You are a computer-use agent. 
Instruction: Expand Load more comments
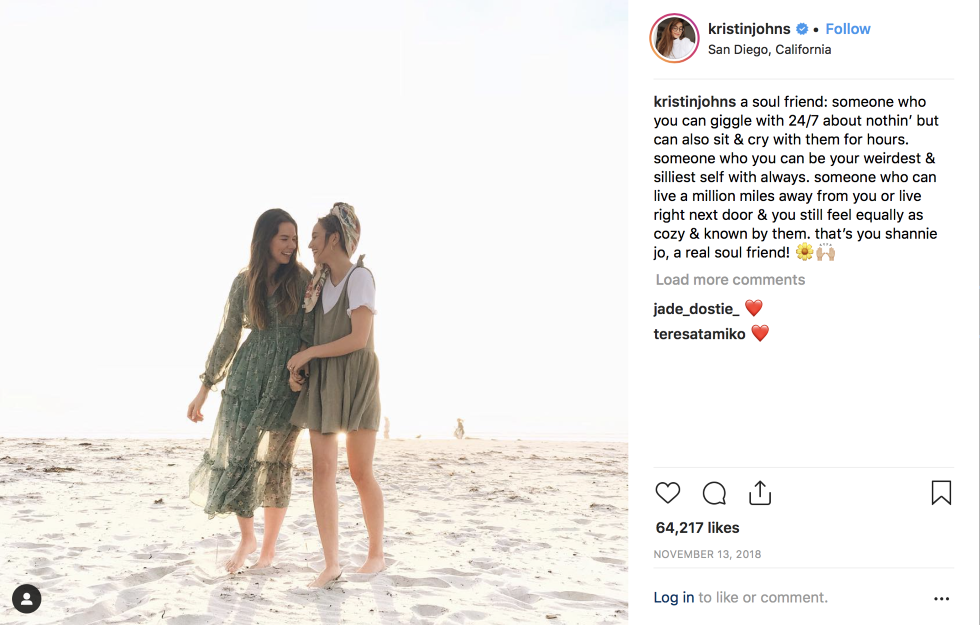click(x=730, y=279)
